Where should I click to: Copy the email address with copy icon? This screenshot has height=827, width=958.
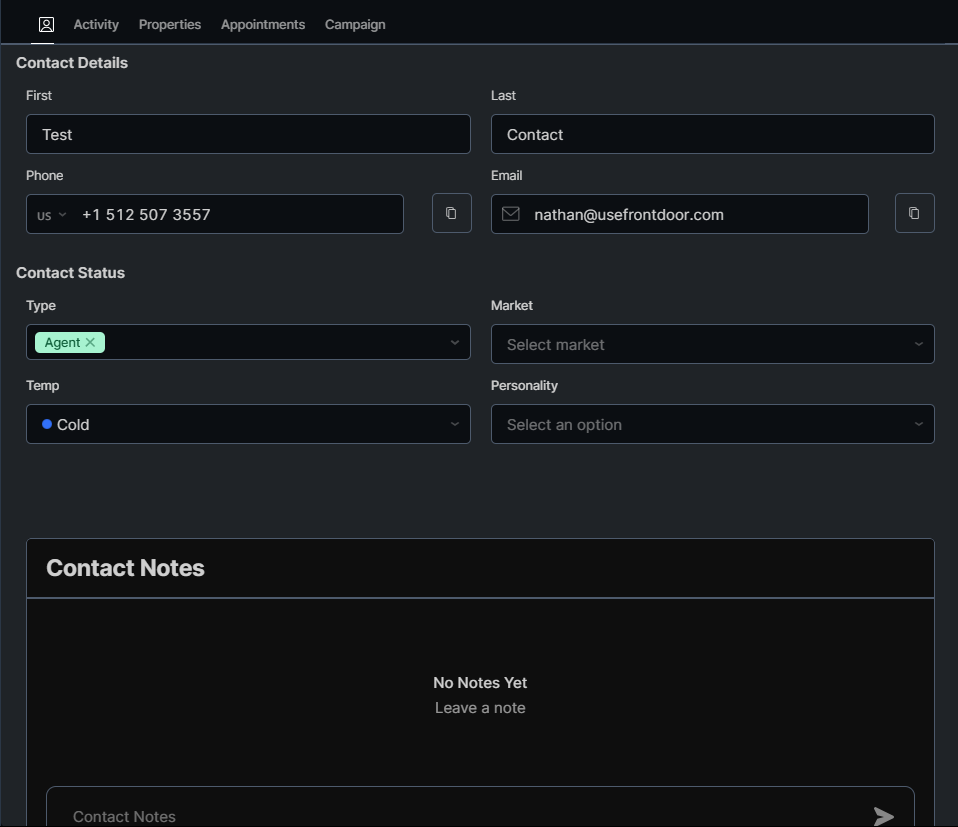(914, 213)
